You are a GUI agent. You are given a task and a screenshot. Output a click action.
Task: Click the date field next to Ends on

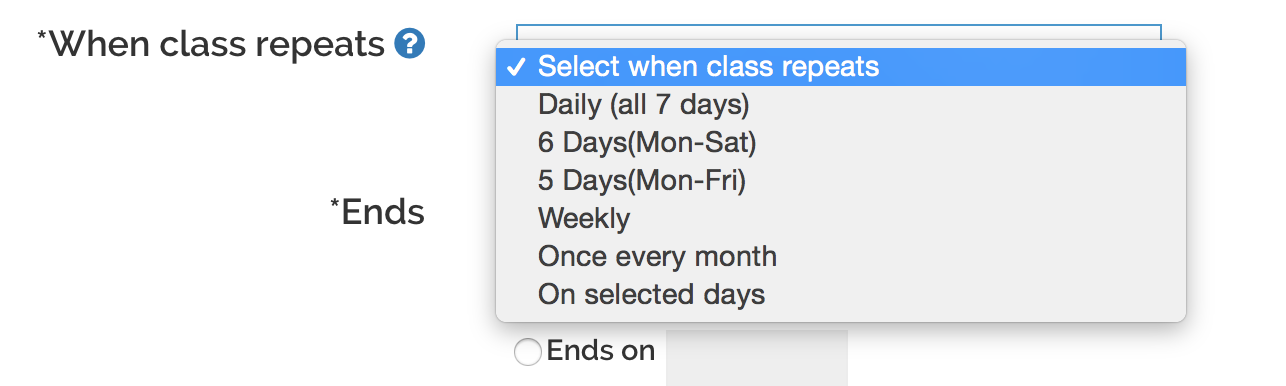757,357
